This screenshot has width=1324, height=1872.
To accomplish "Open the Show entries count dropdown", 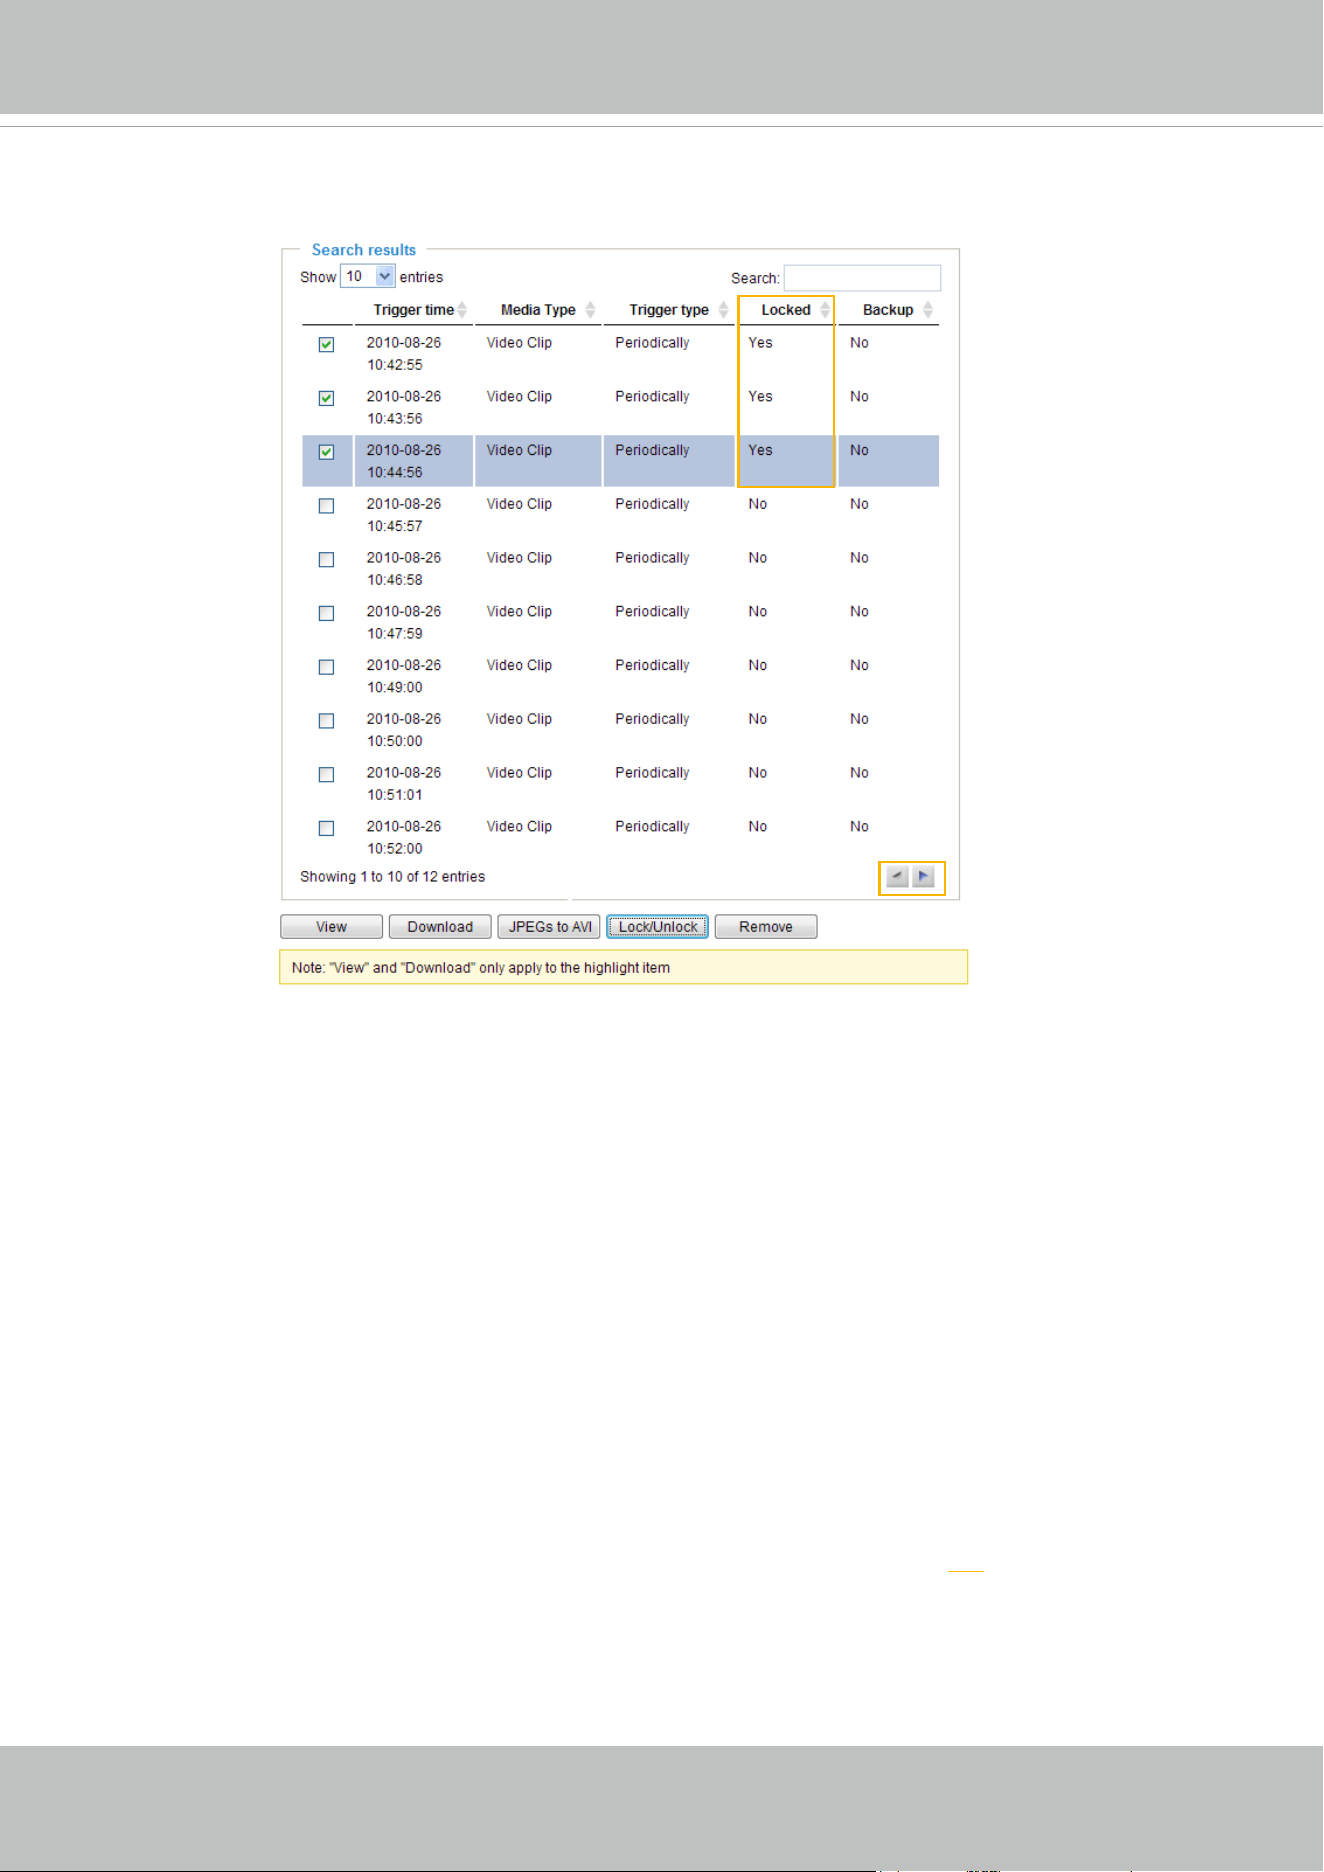I will (368, 276).
